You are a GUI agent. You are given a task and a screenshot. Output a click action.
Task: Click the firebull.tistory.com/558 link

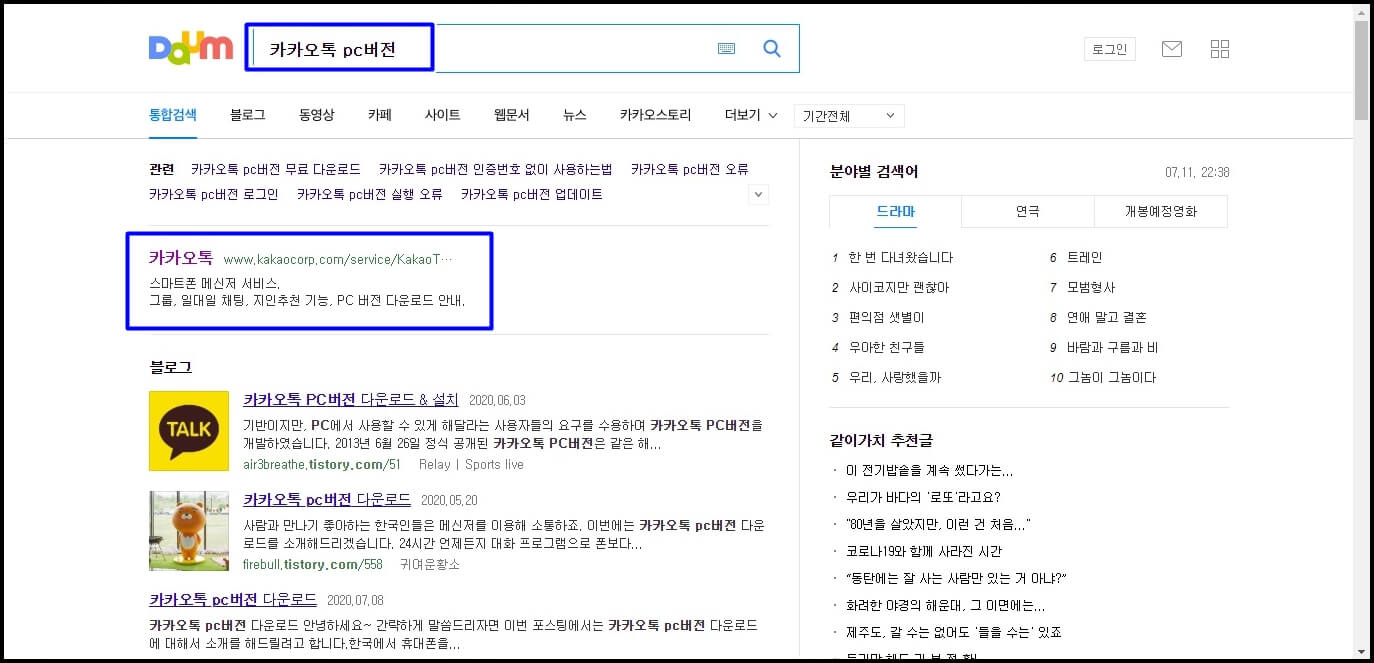pos(313,564)
